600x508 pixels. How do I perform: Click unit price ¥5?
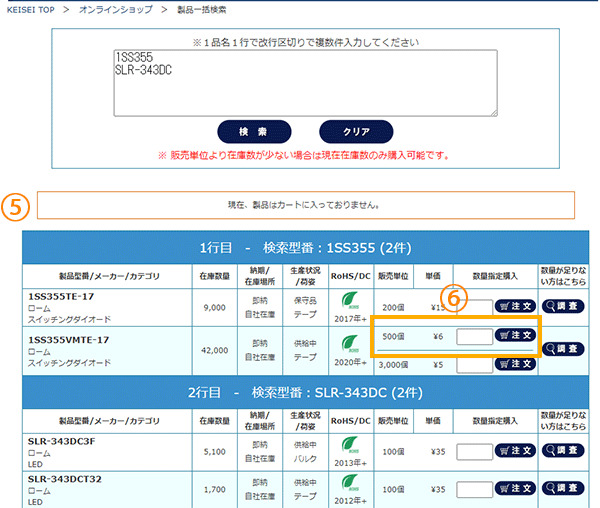(x=438, y=365)
